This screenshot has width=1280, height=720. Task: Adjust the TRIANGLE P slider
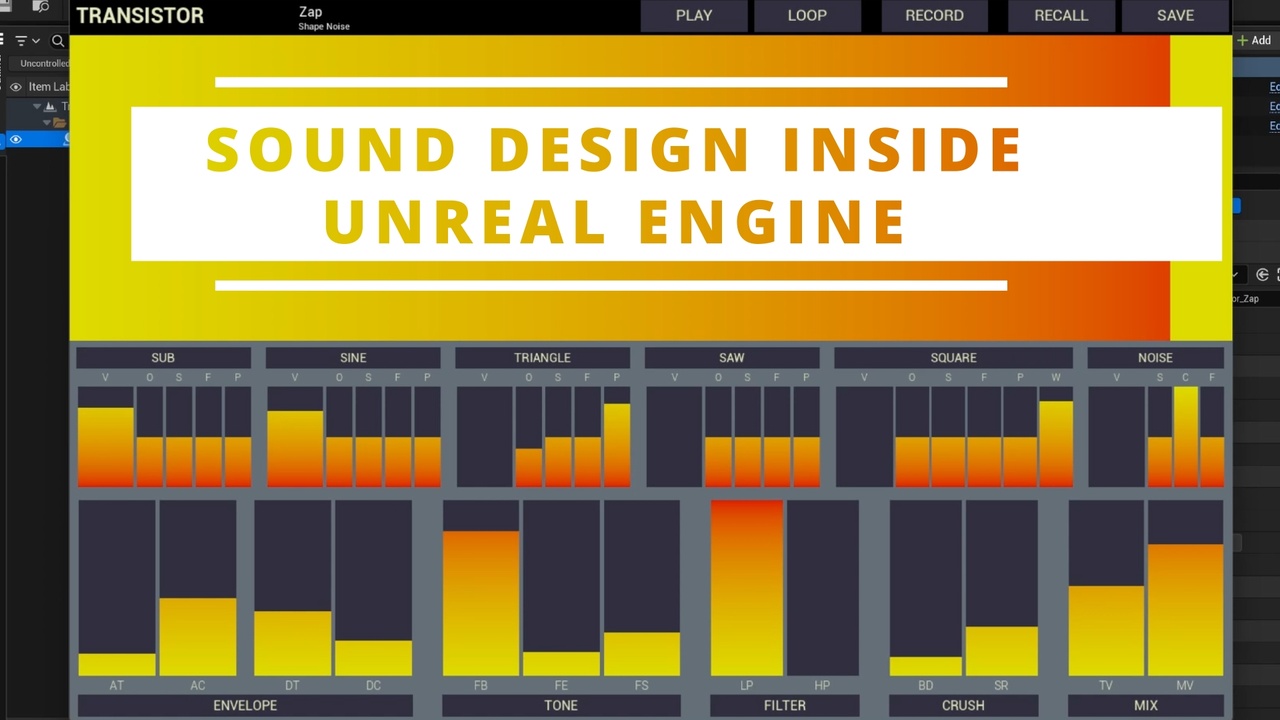coord(617,437)
